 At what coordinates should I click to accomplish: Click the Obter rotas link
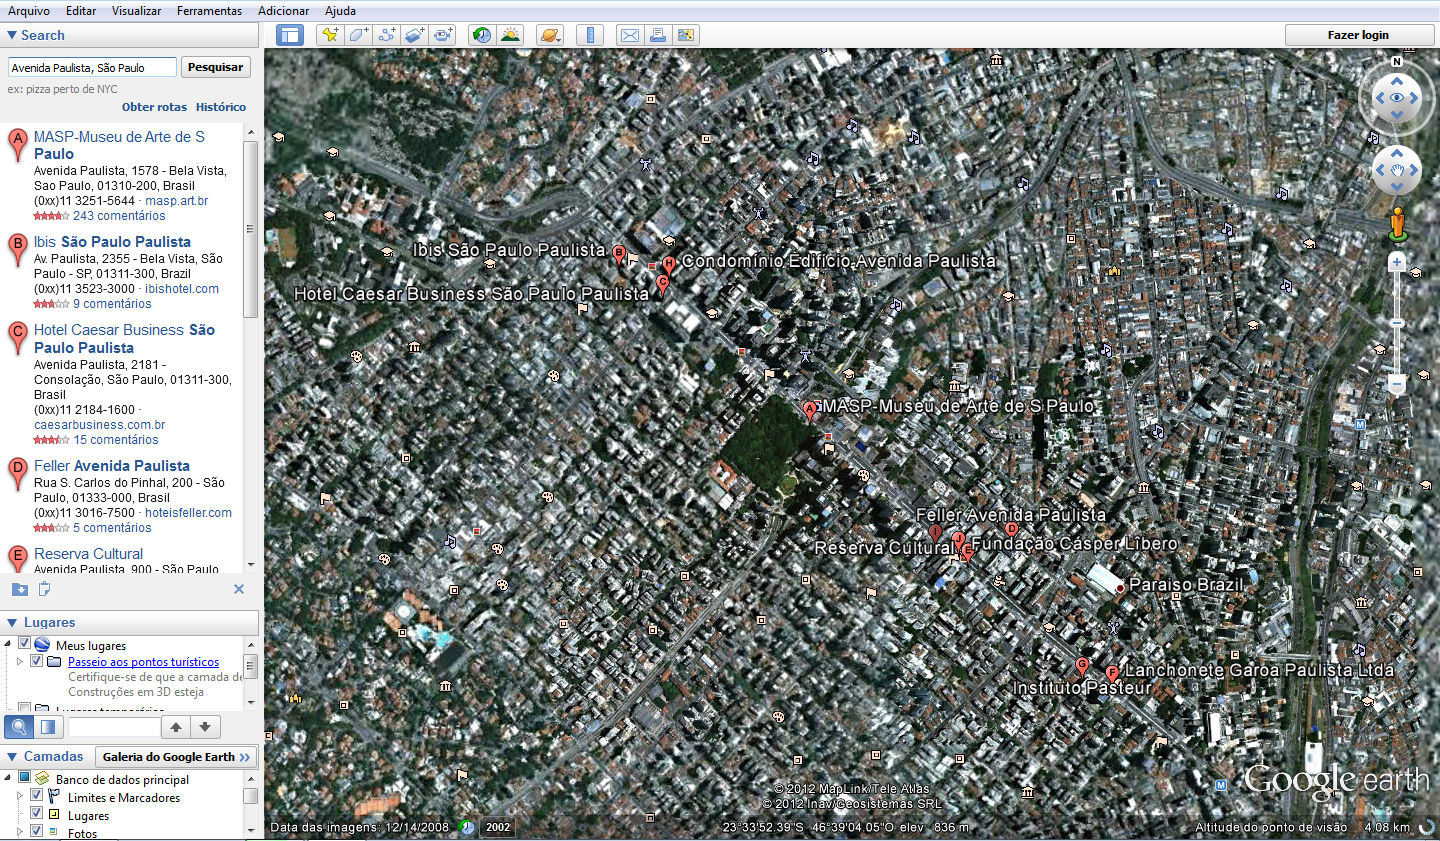point(154,107)
